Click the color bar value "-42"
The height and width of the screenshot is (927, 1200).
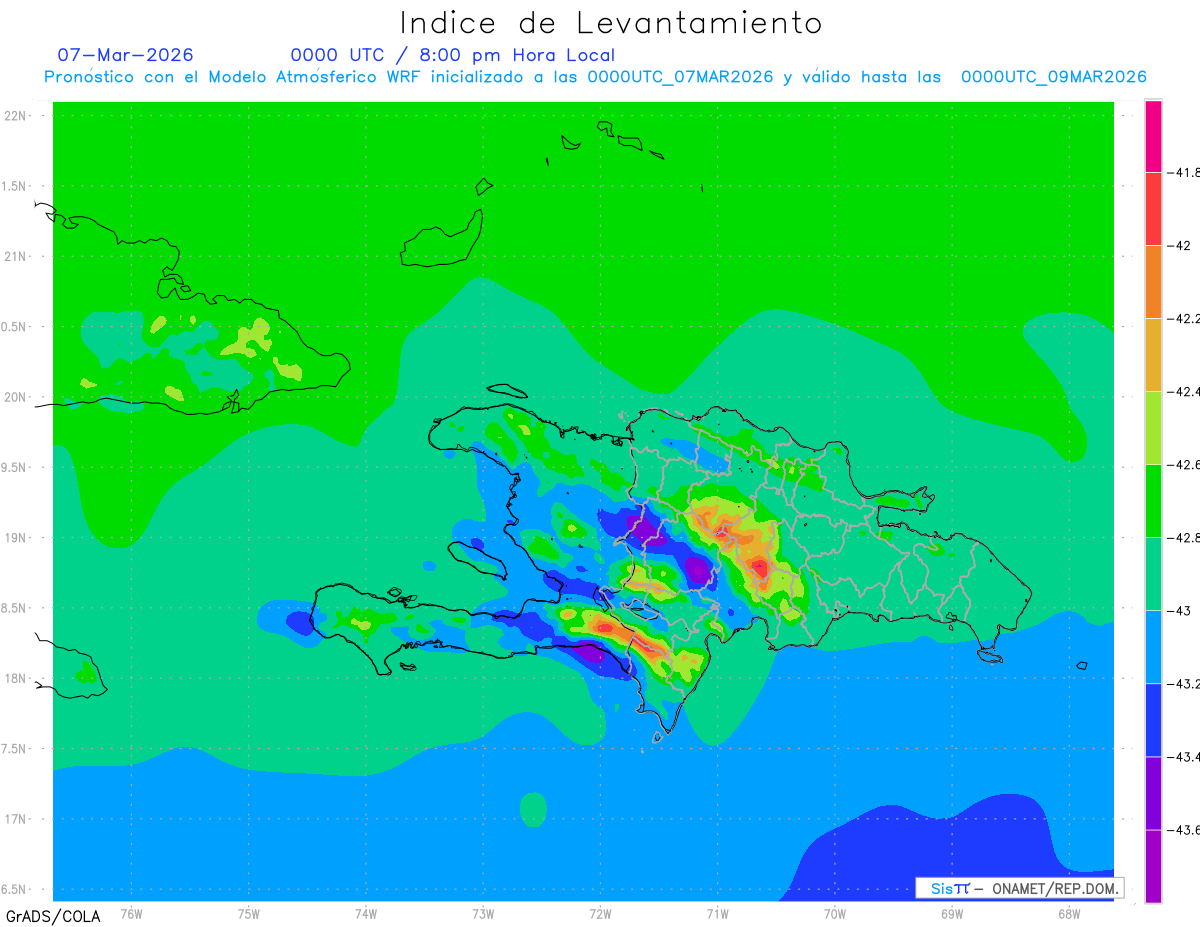pos(1181,245)
